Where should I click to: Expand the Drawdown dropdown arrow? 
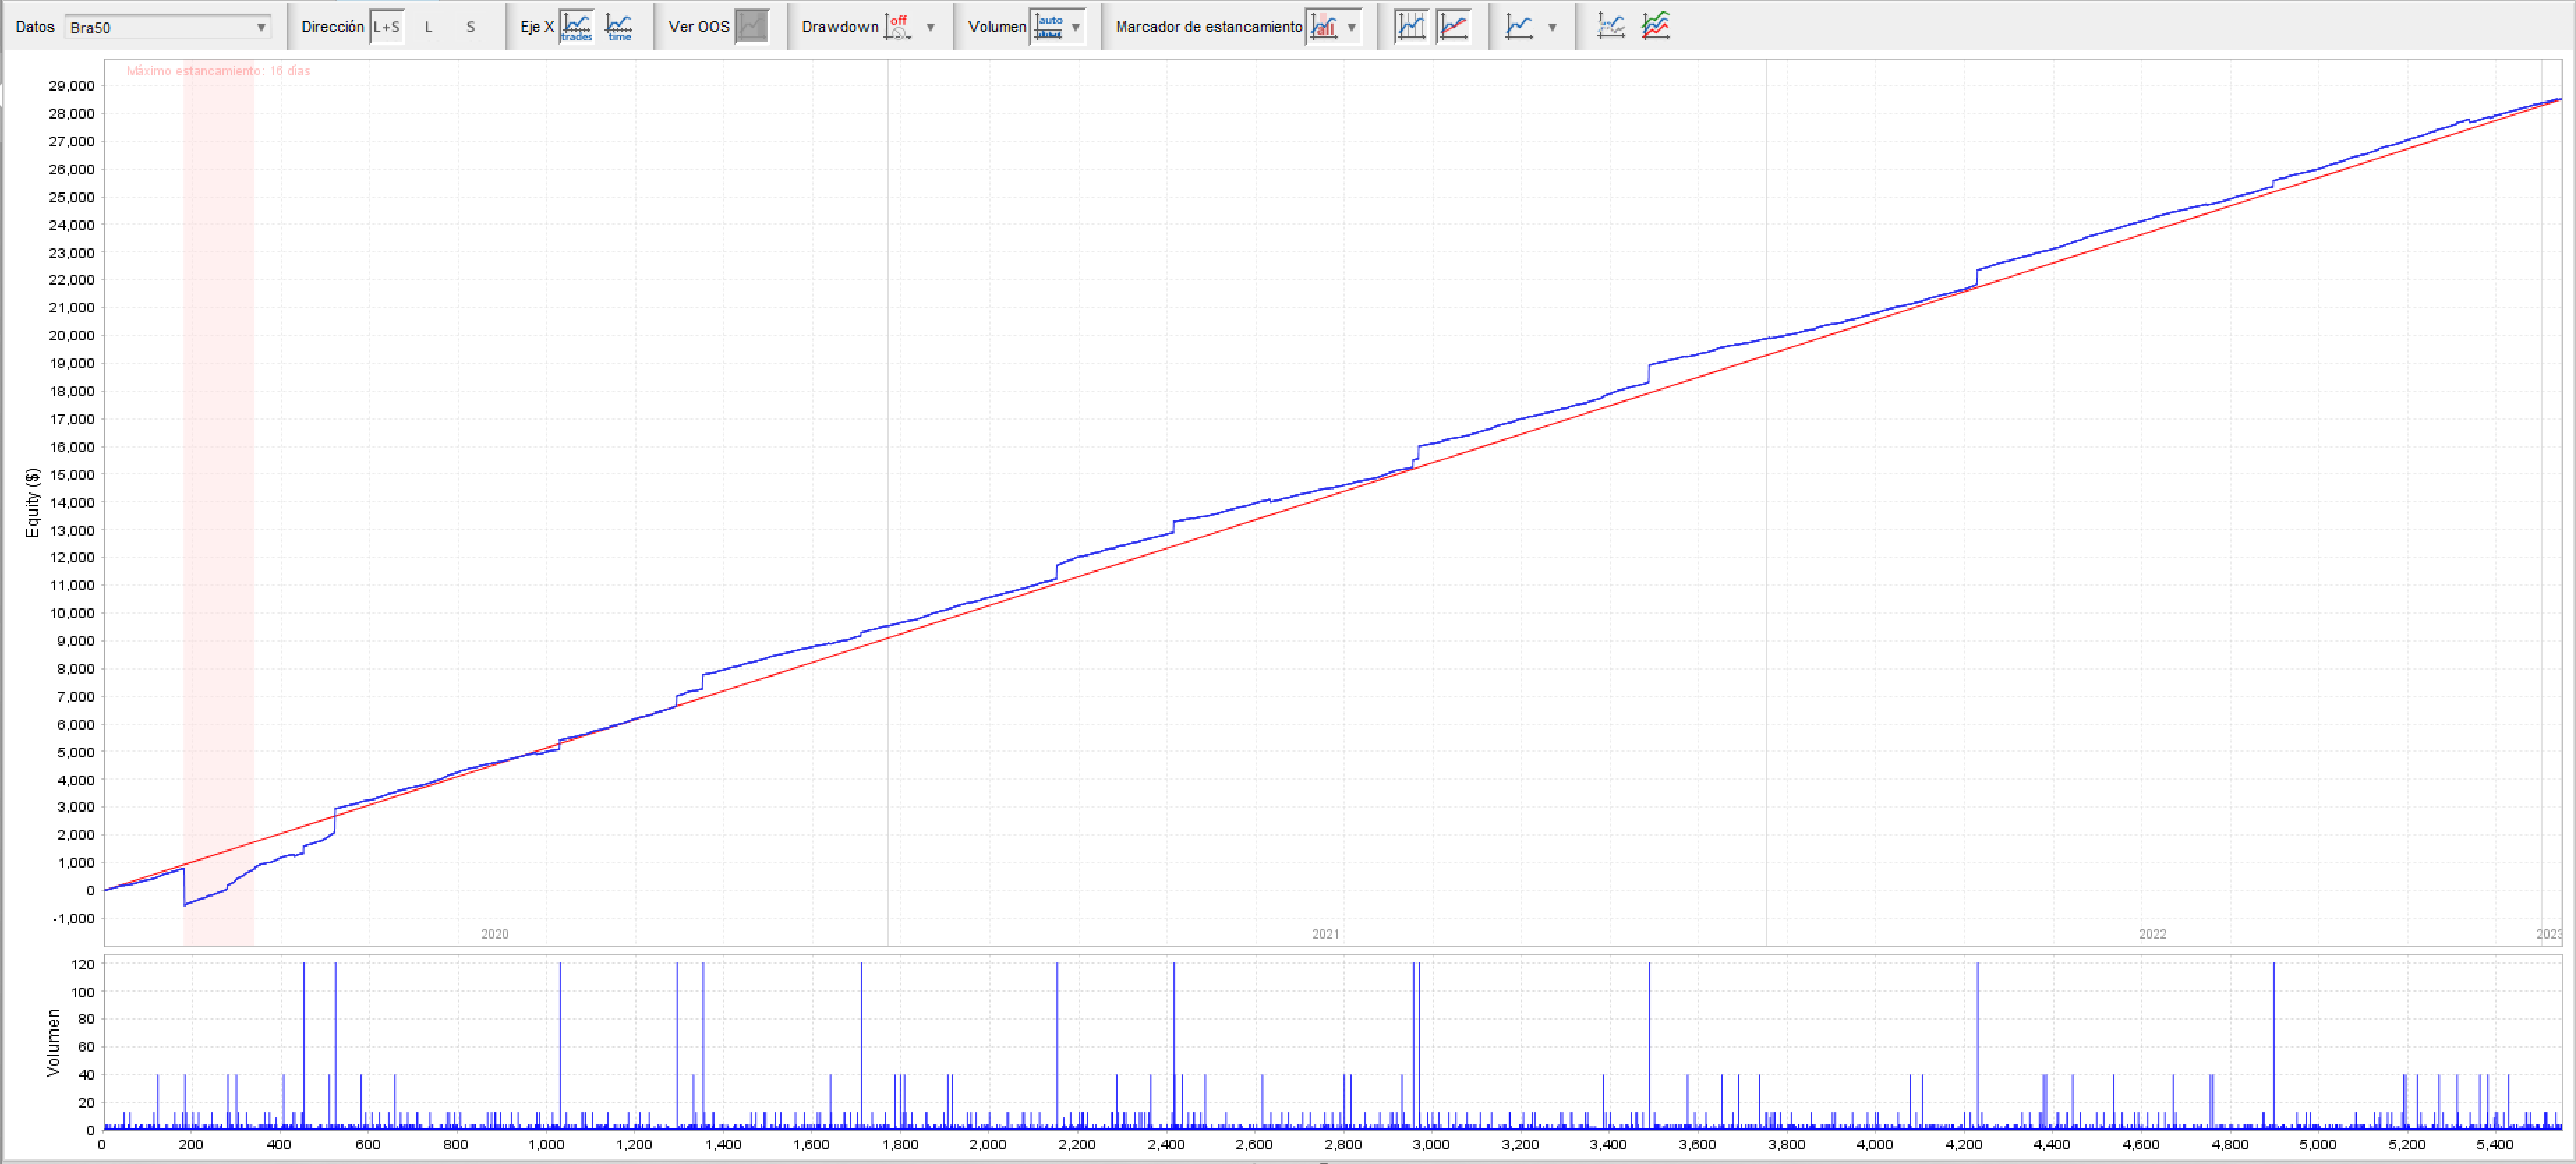pyautogui.click(x=930, y=27)
